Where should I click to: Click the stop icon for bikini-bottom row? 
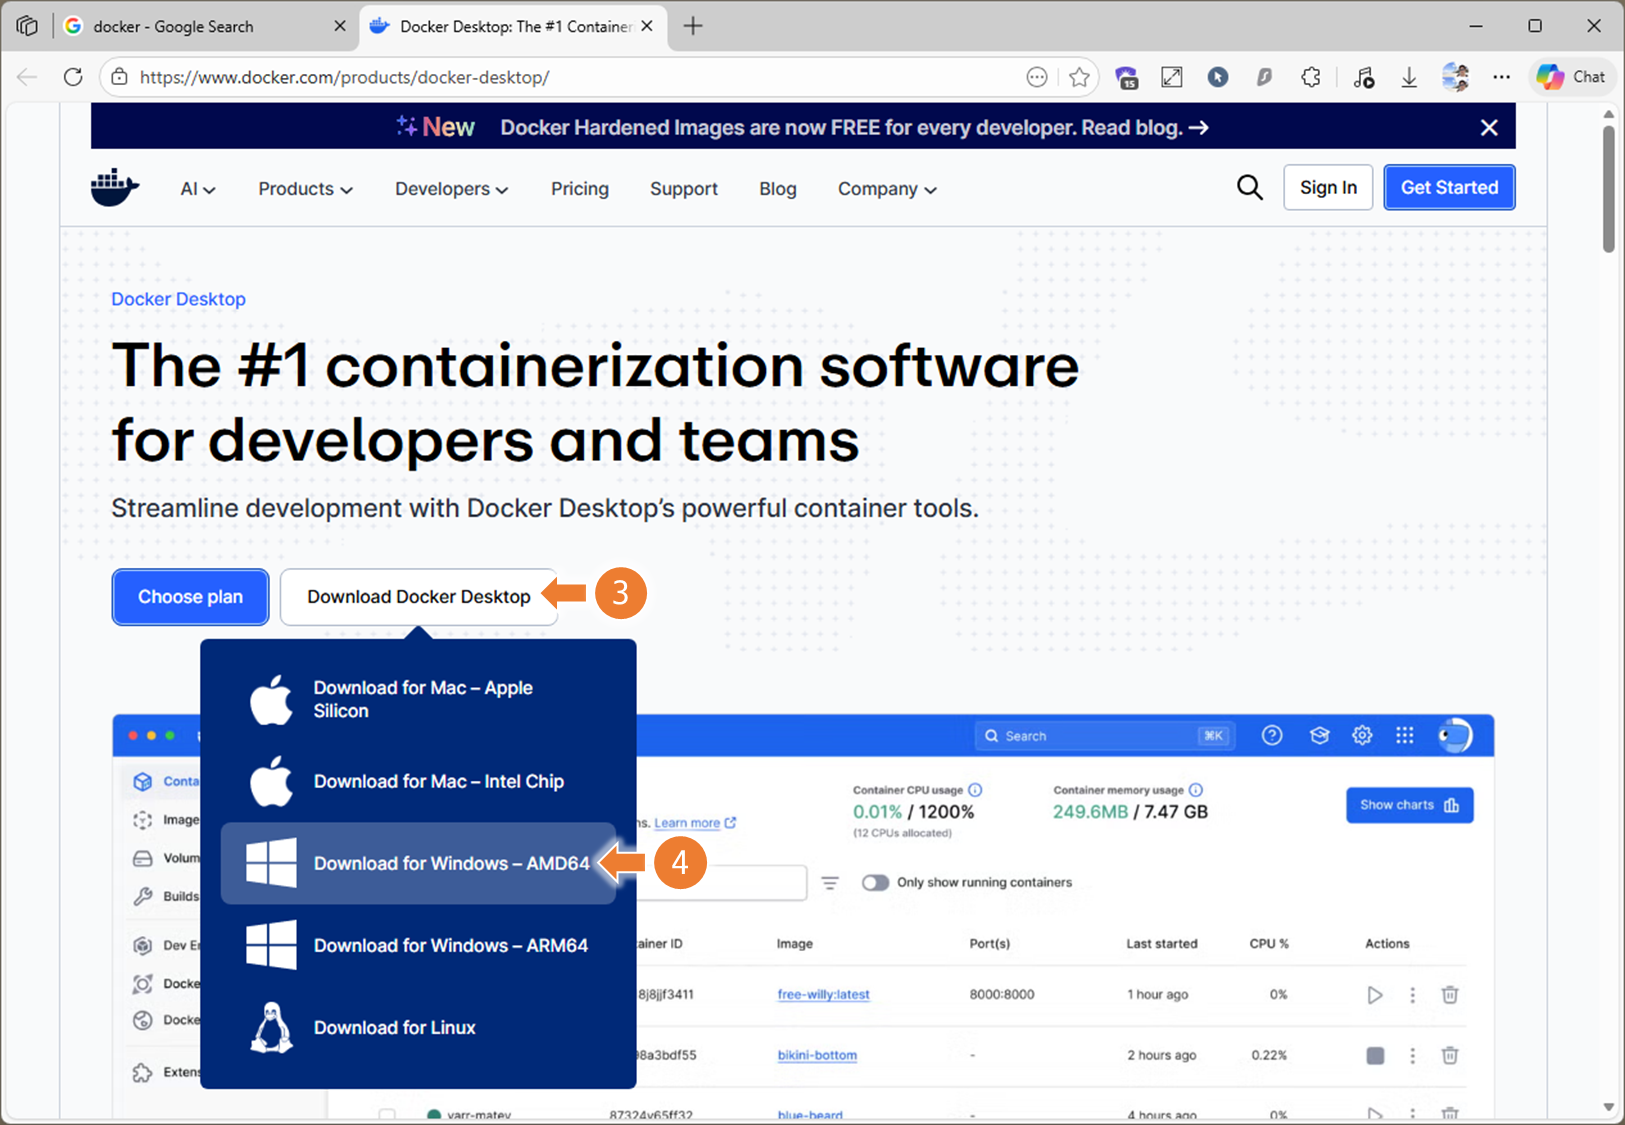click(1375, 1055)
